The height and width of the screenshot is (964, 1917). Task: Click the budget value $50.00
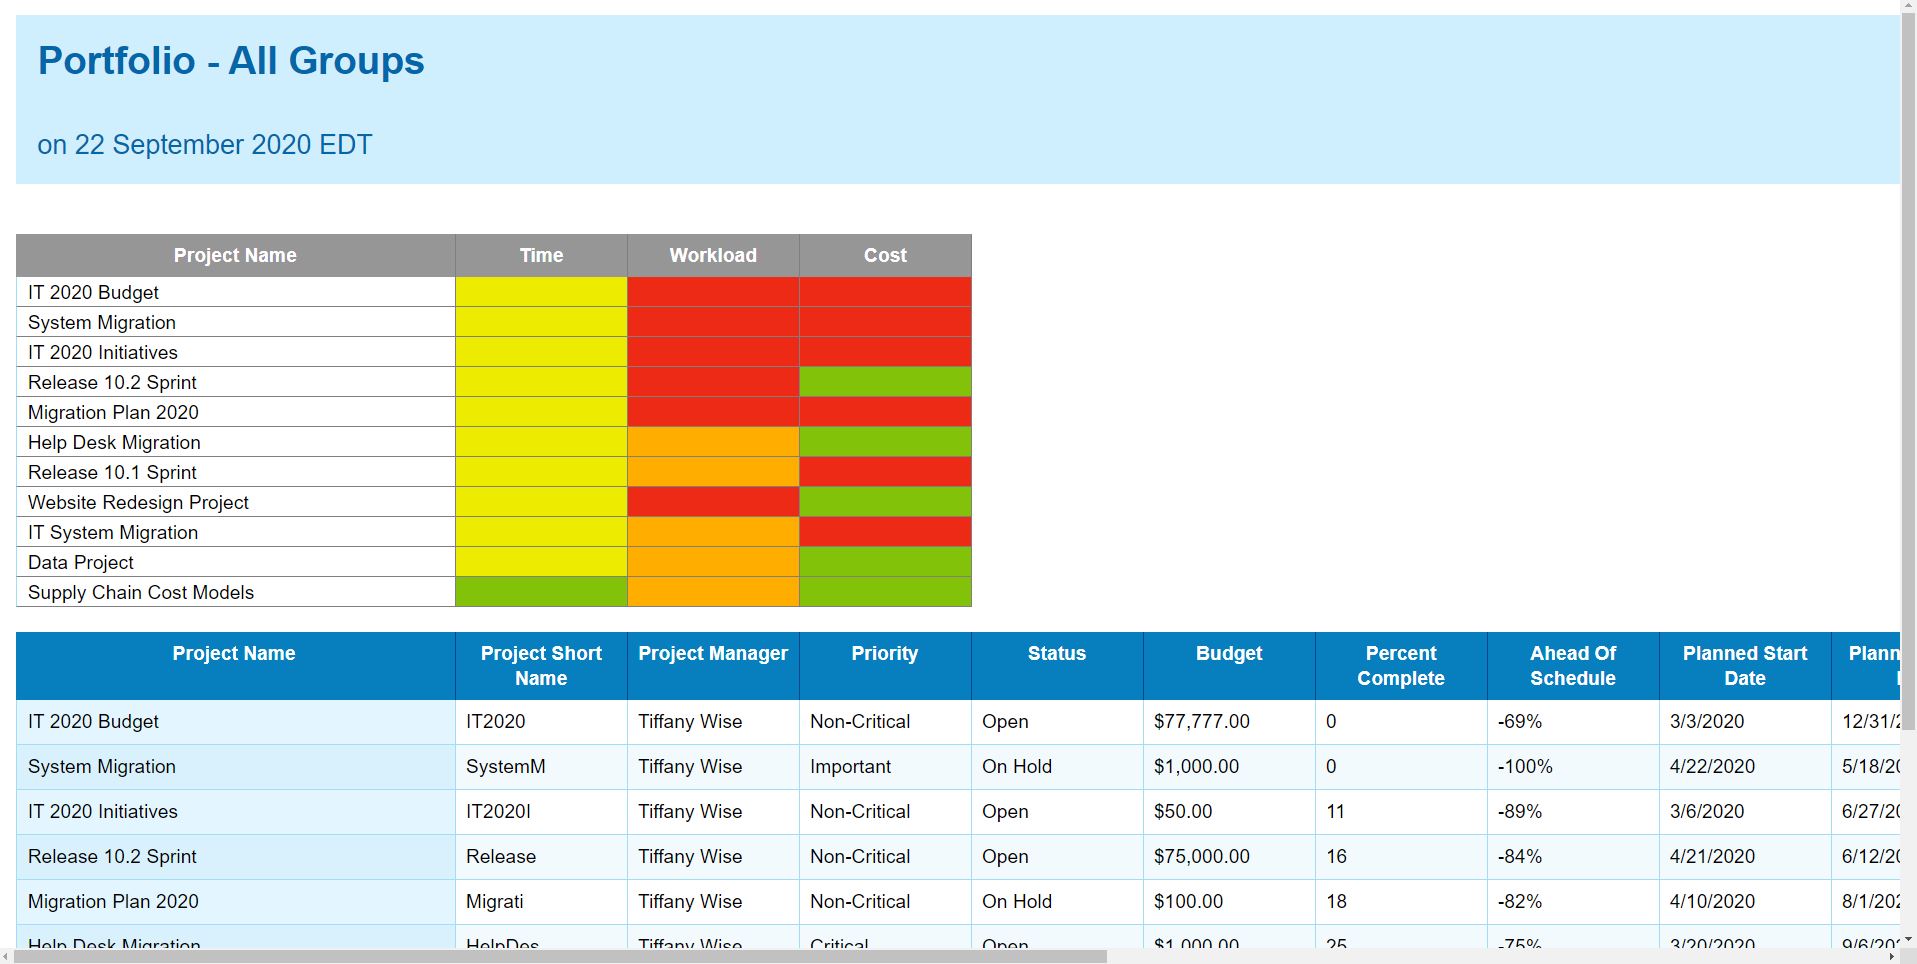click(1183, 811)
